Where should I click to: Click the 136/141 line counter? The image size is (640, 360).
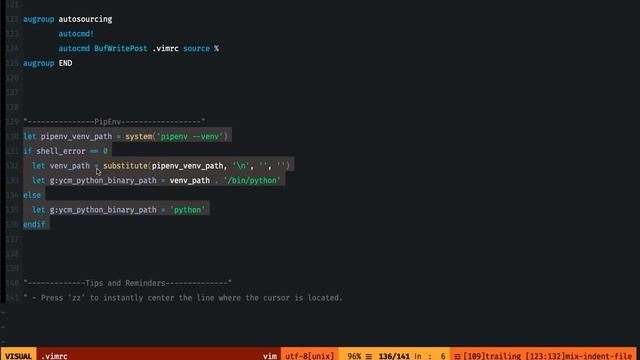[x=394, y=356]
